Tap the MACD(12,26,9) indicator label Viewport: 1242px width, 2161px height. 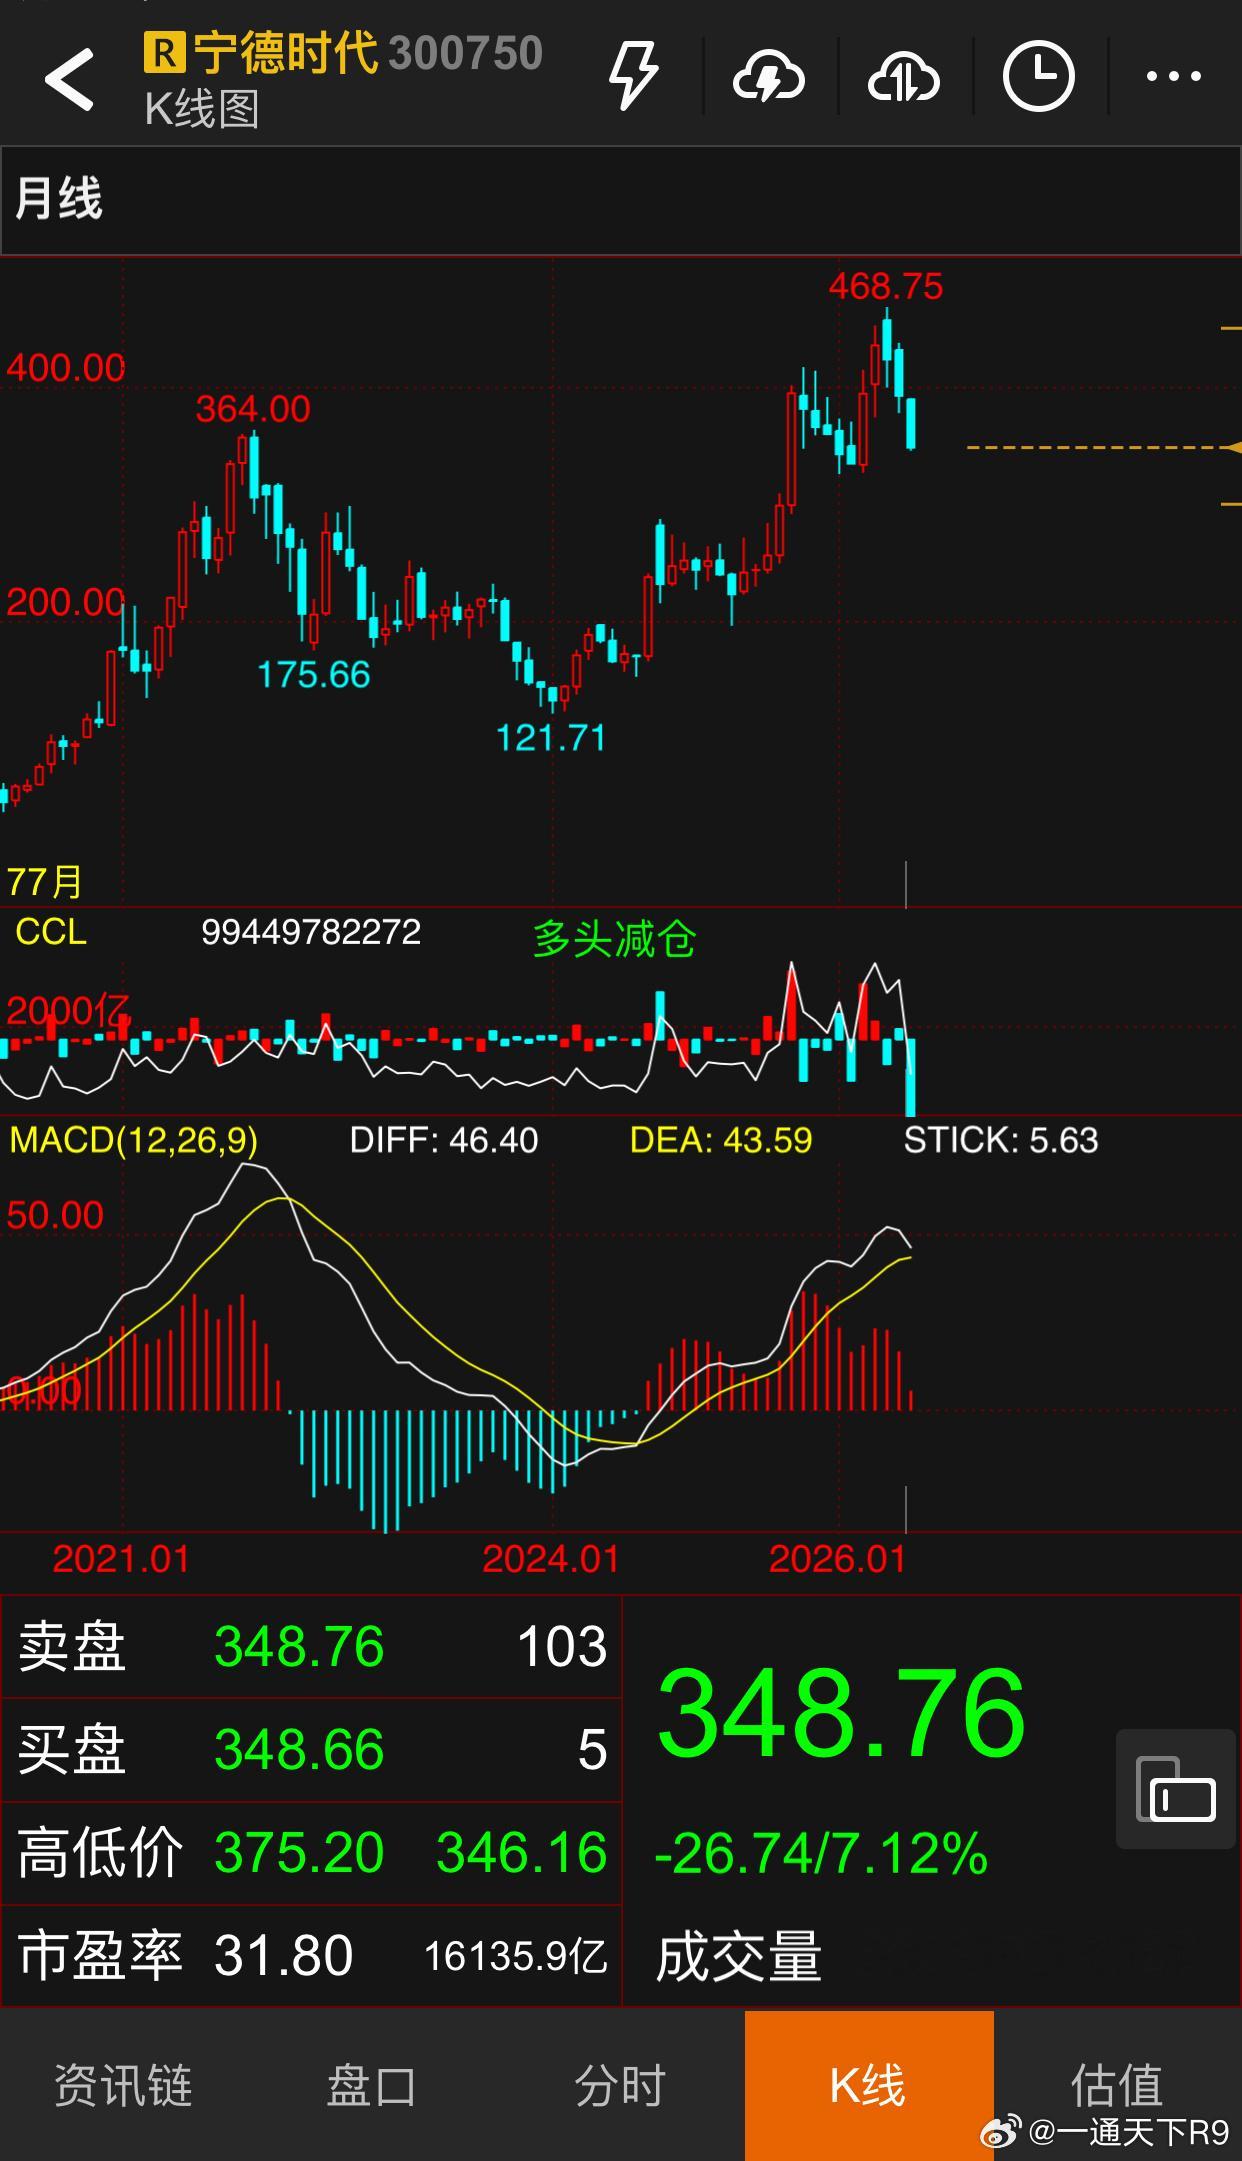pyautogui.click(x=134, y=1140)
